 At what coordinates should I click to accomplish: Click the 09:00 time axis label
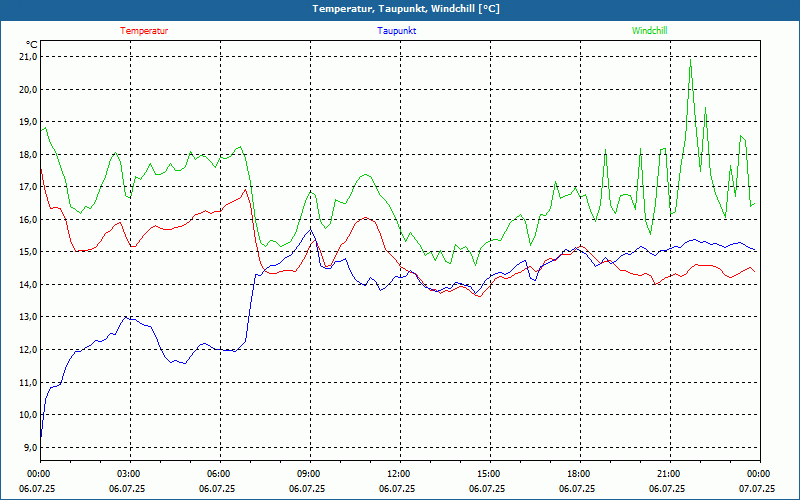[309, 474]
